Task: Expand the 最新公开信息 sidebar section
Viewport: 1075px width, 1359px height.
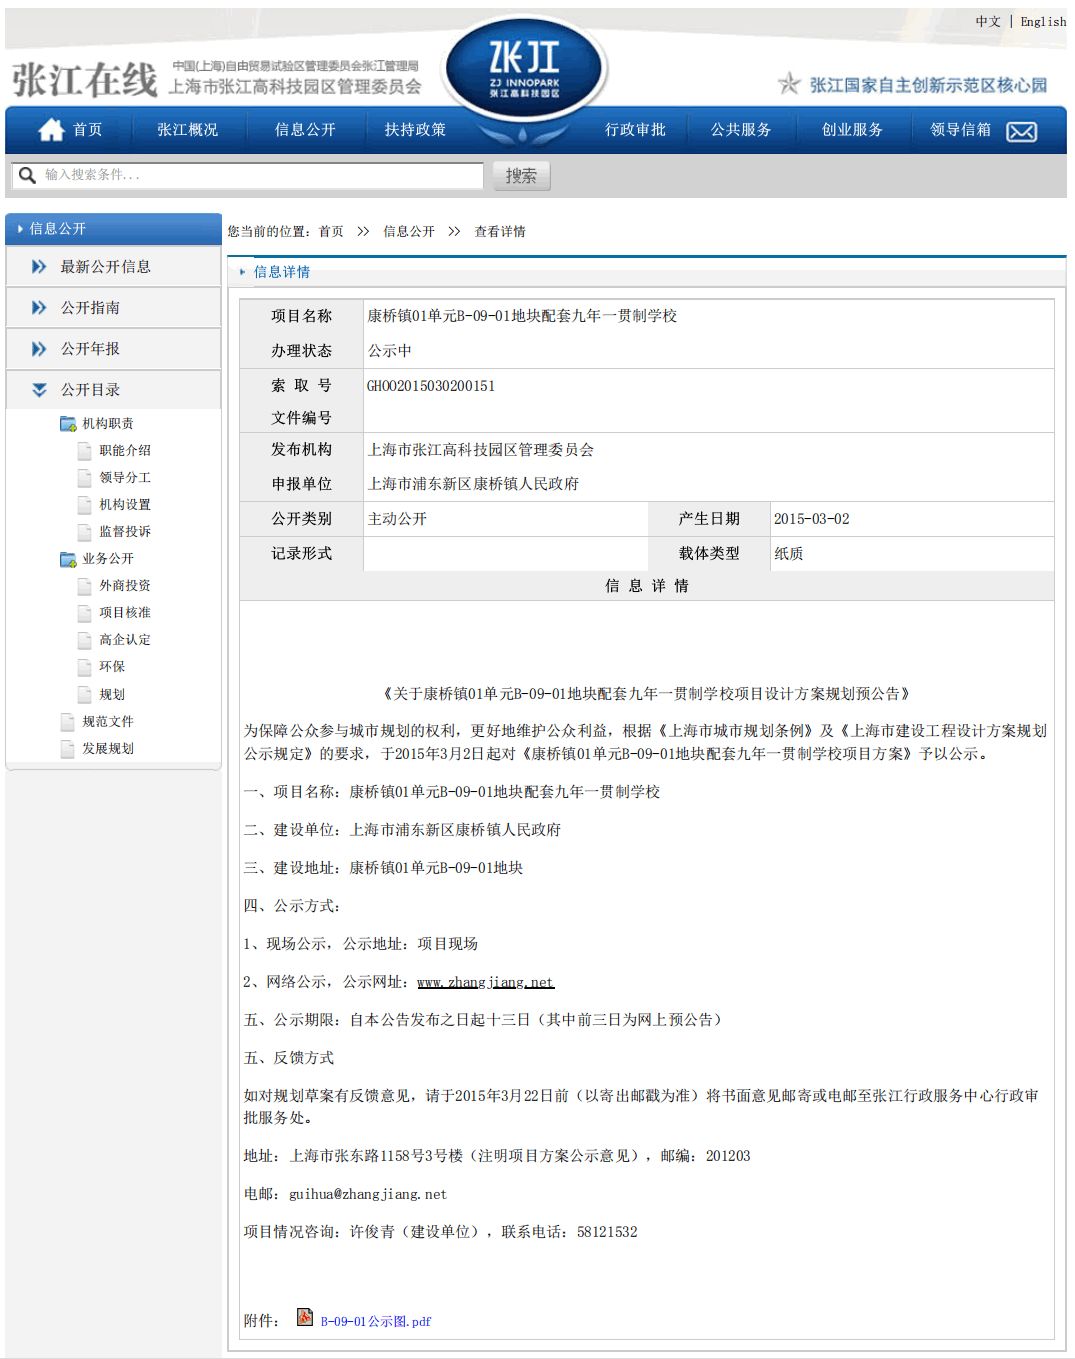Action: (x=105, y=267)
